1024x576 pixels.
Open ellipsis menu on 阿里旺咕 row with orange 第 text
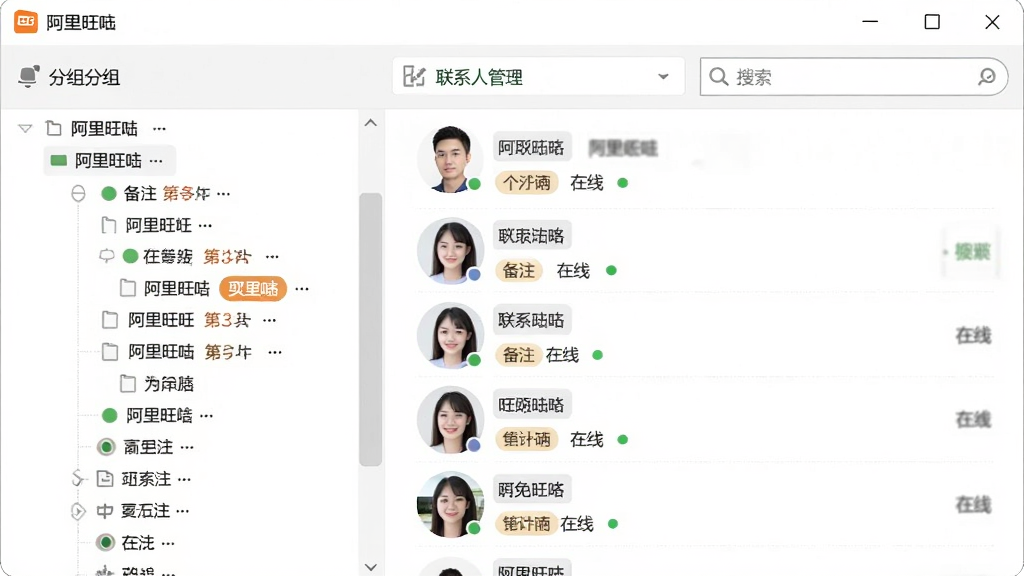click(275, 352)
